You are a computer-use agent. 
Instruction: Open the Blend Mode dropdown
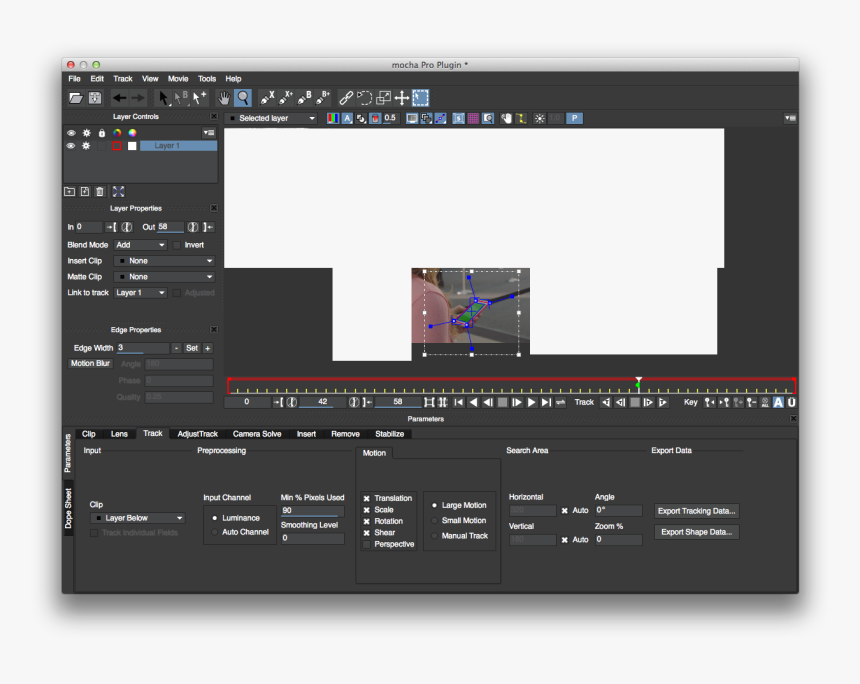[x=140, y=244]
